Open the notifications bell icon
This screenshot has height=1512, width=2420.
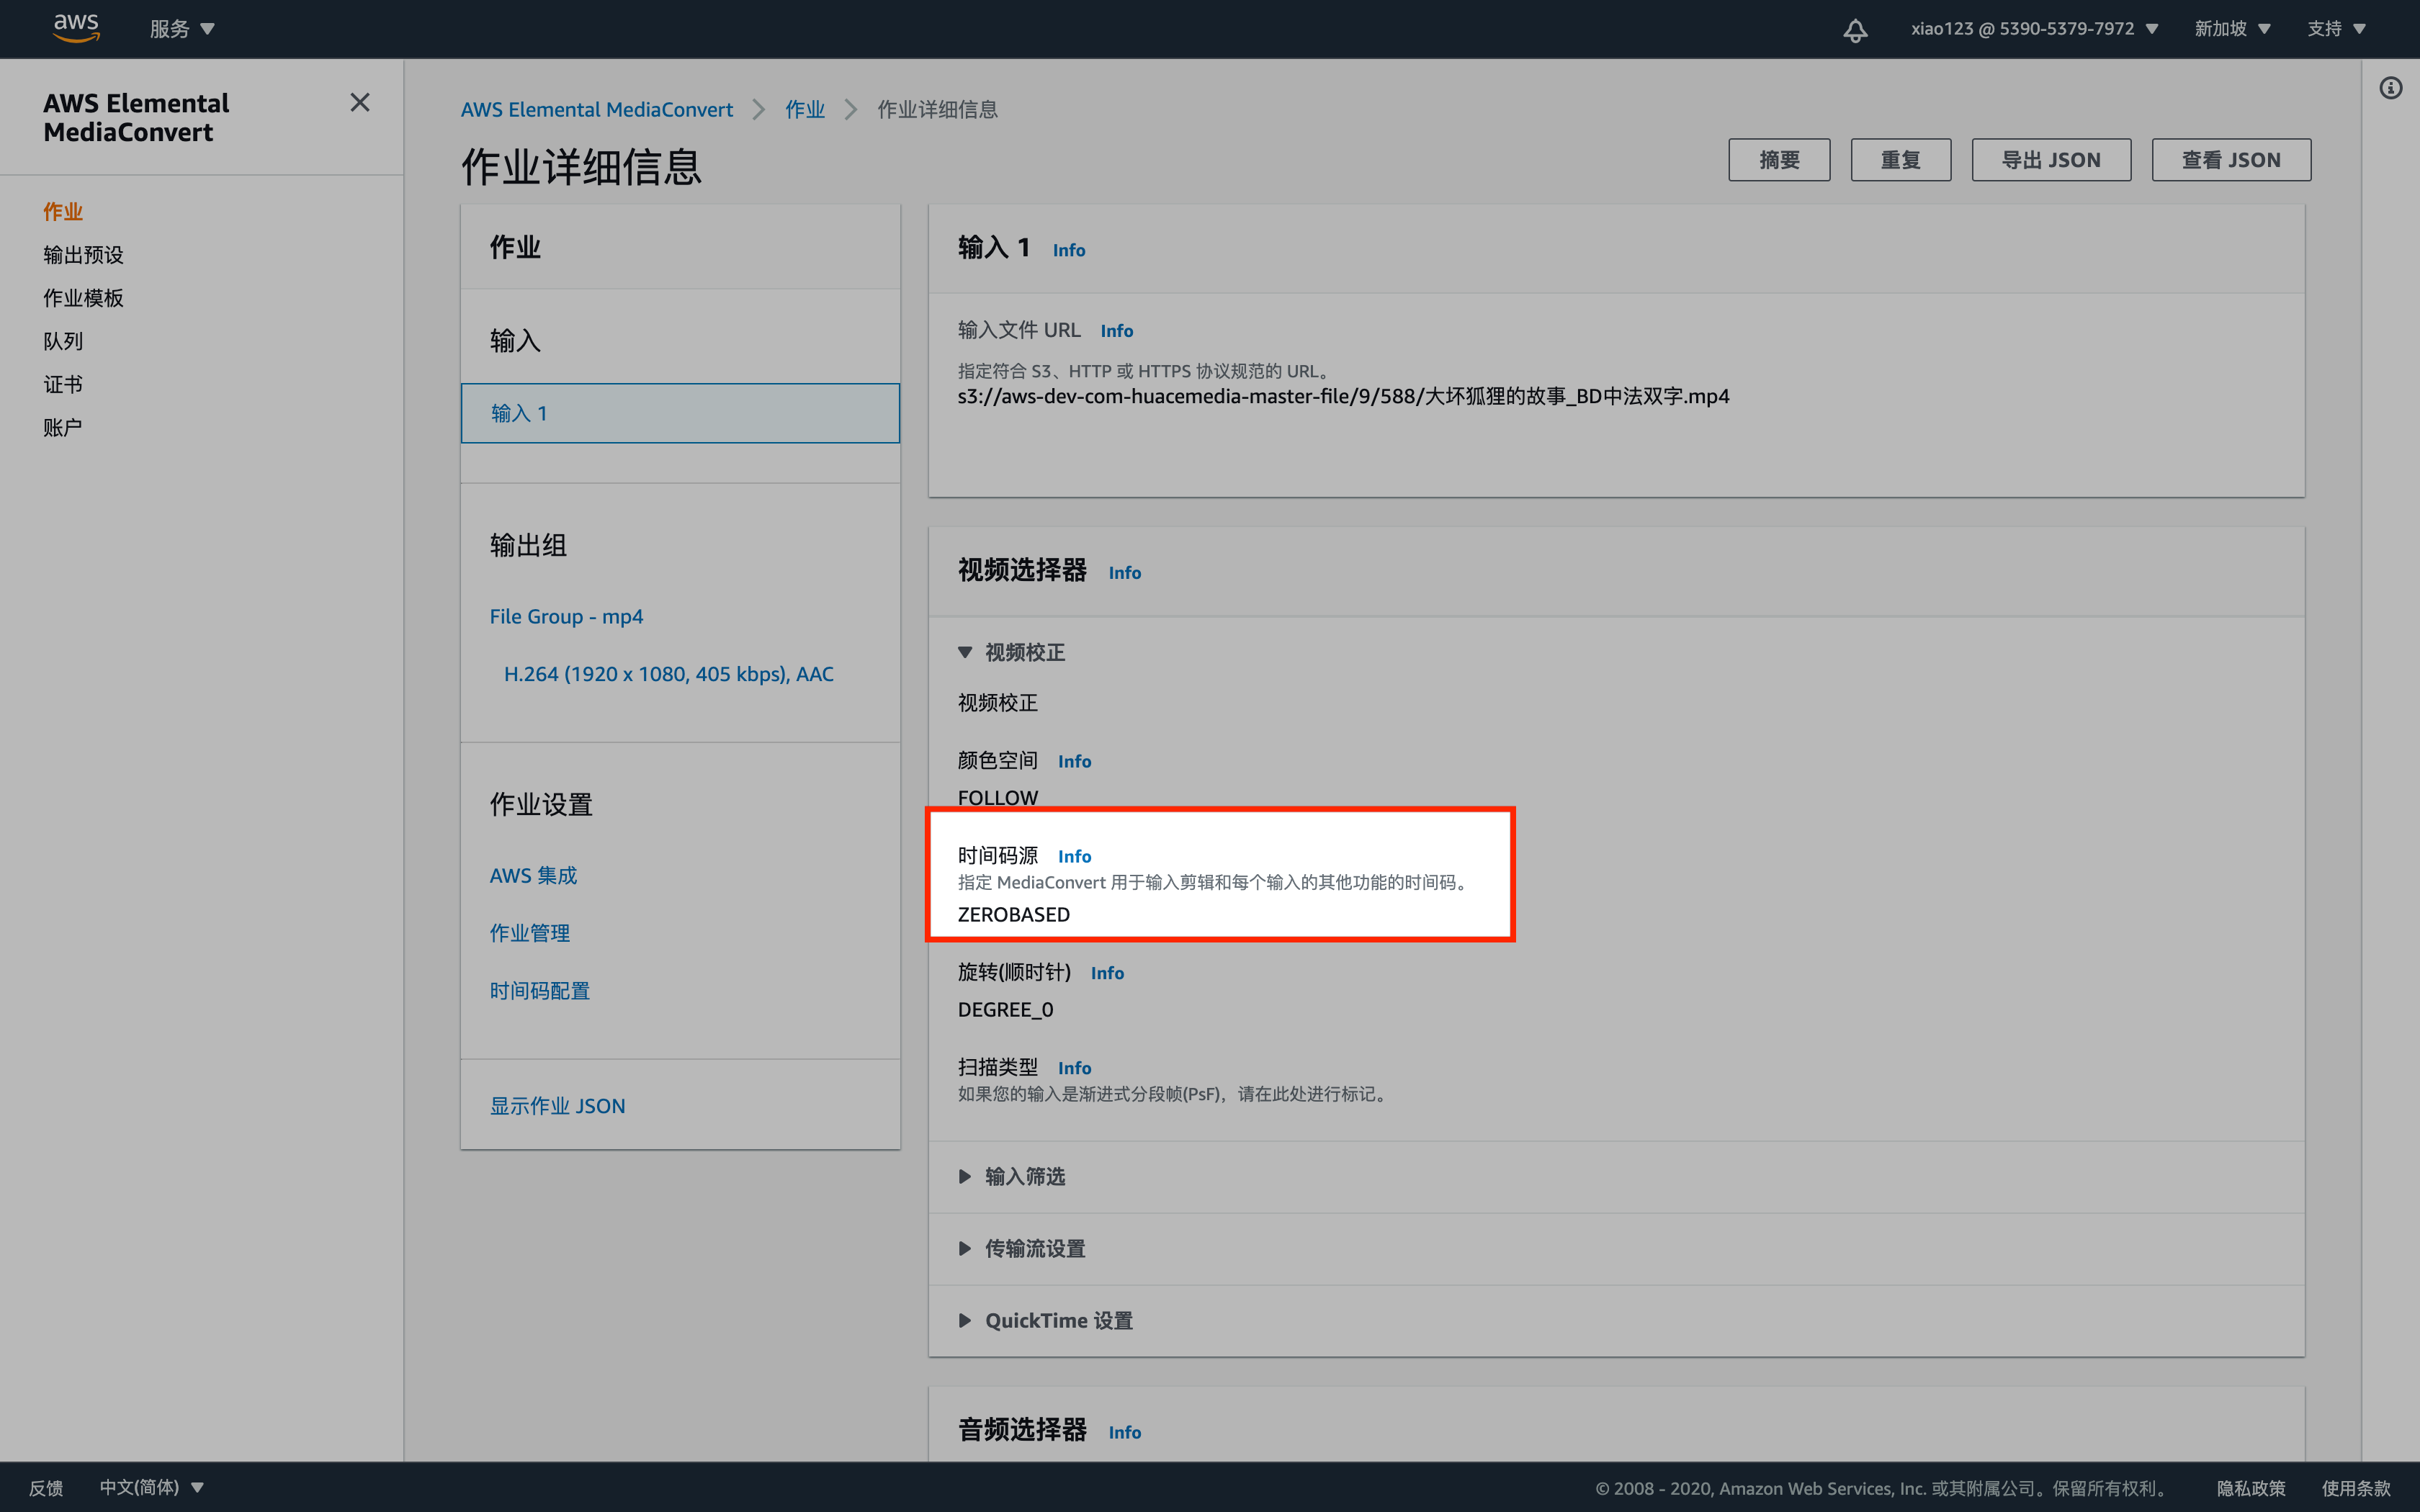click(x=1855, y=30)
